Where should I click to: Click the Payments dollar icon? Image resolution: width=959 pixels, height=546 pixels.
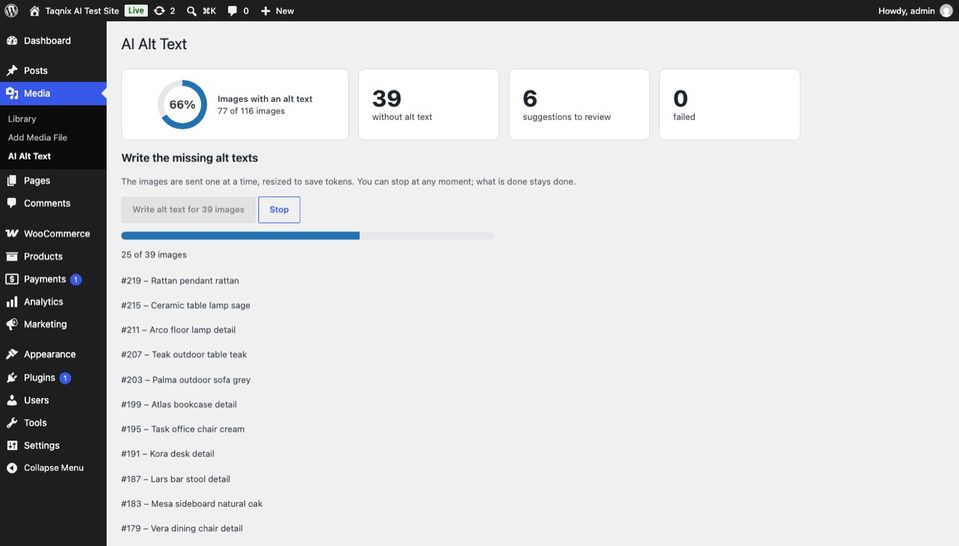click(12, 279)
